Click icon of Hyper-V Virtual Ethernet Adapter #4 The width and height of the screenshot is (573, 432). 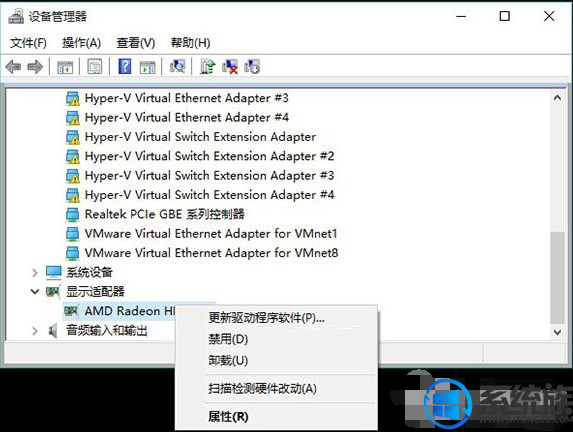click(73, 118)
